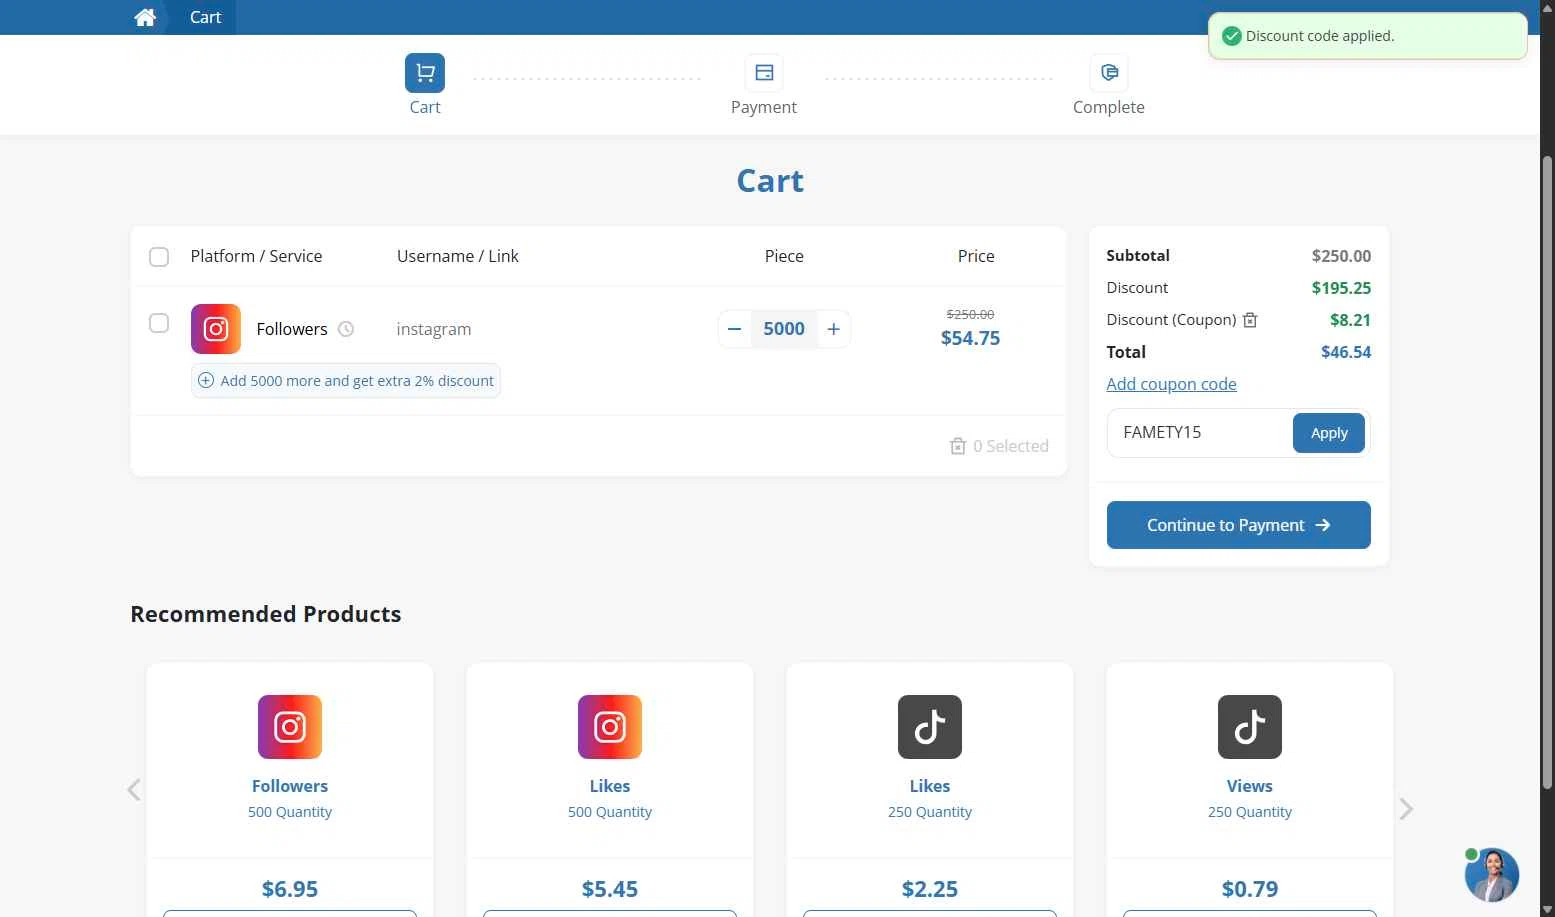Click the $6.95 product price
Image resolution: width=1555 pixels, height=917 pixels.
click(x=290, y=889)
